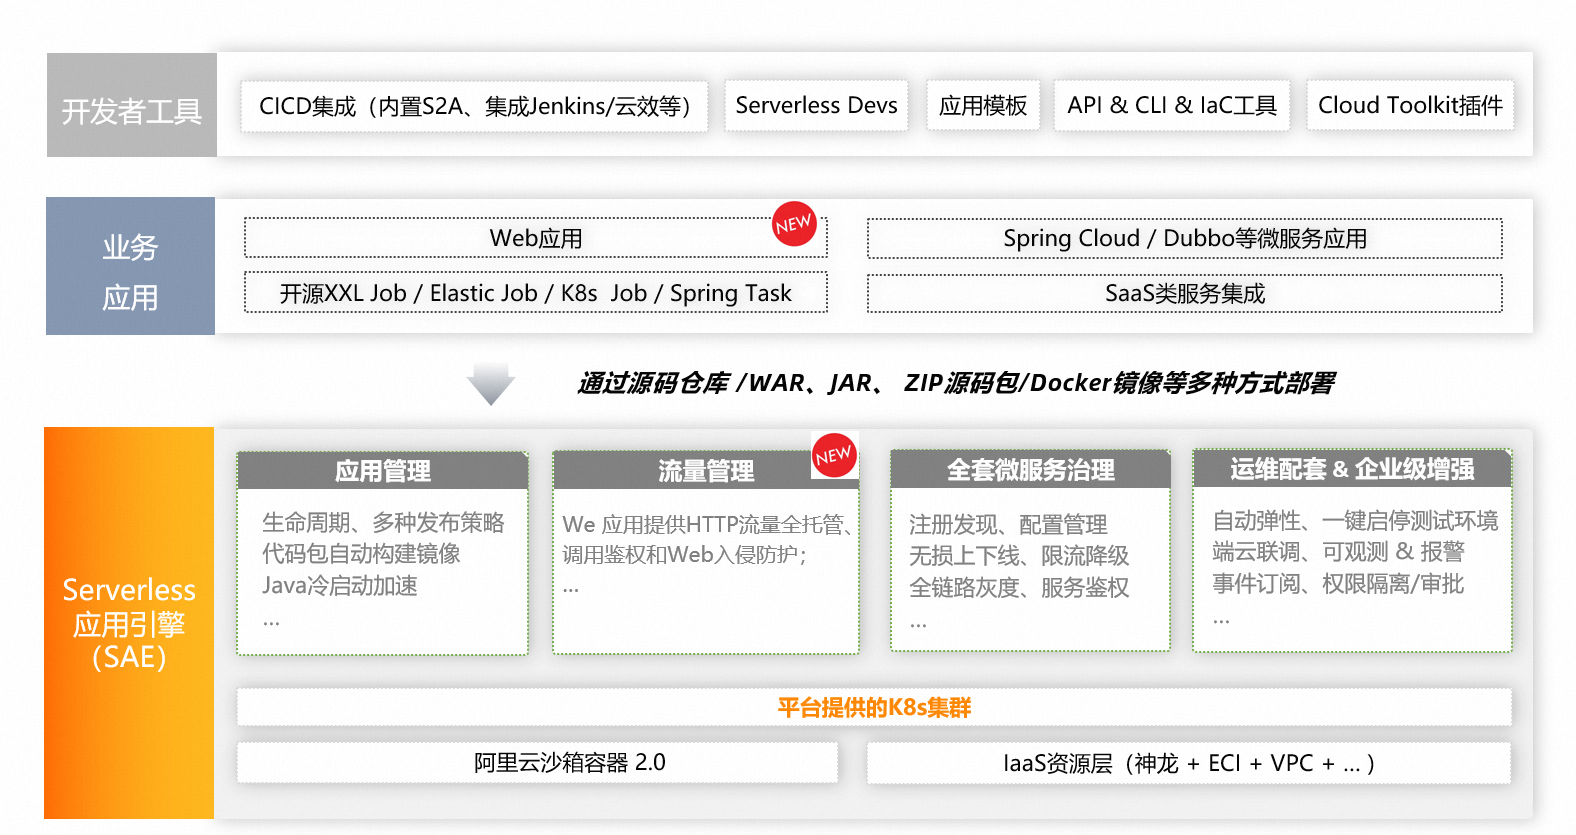Viewport: 1576px width, 835px height.
Task: Click the orange Serverless应用引擎 (SAE) block
Action: point(129,623)
